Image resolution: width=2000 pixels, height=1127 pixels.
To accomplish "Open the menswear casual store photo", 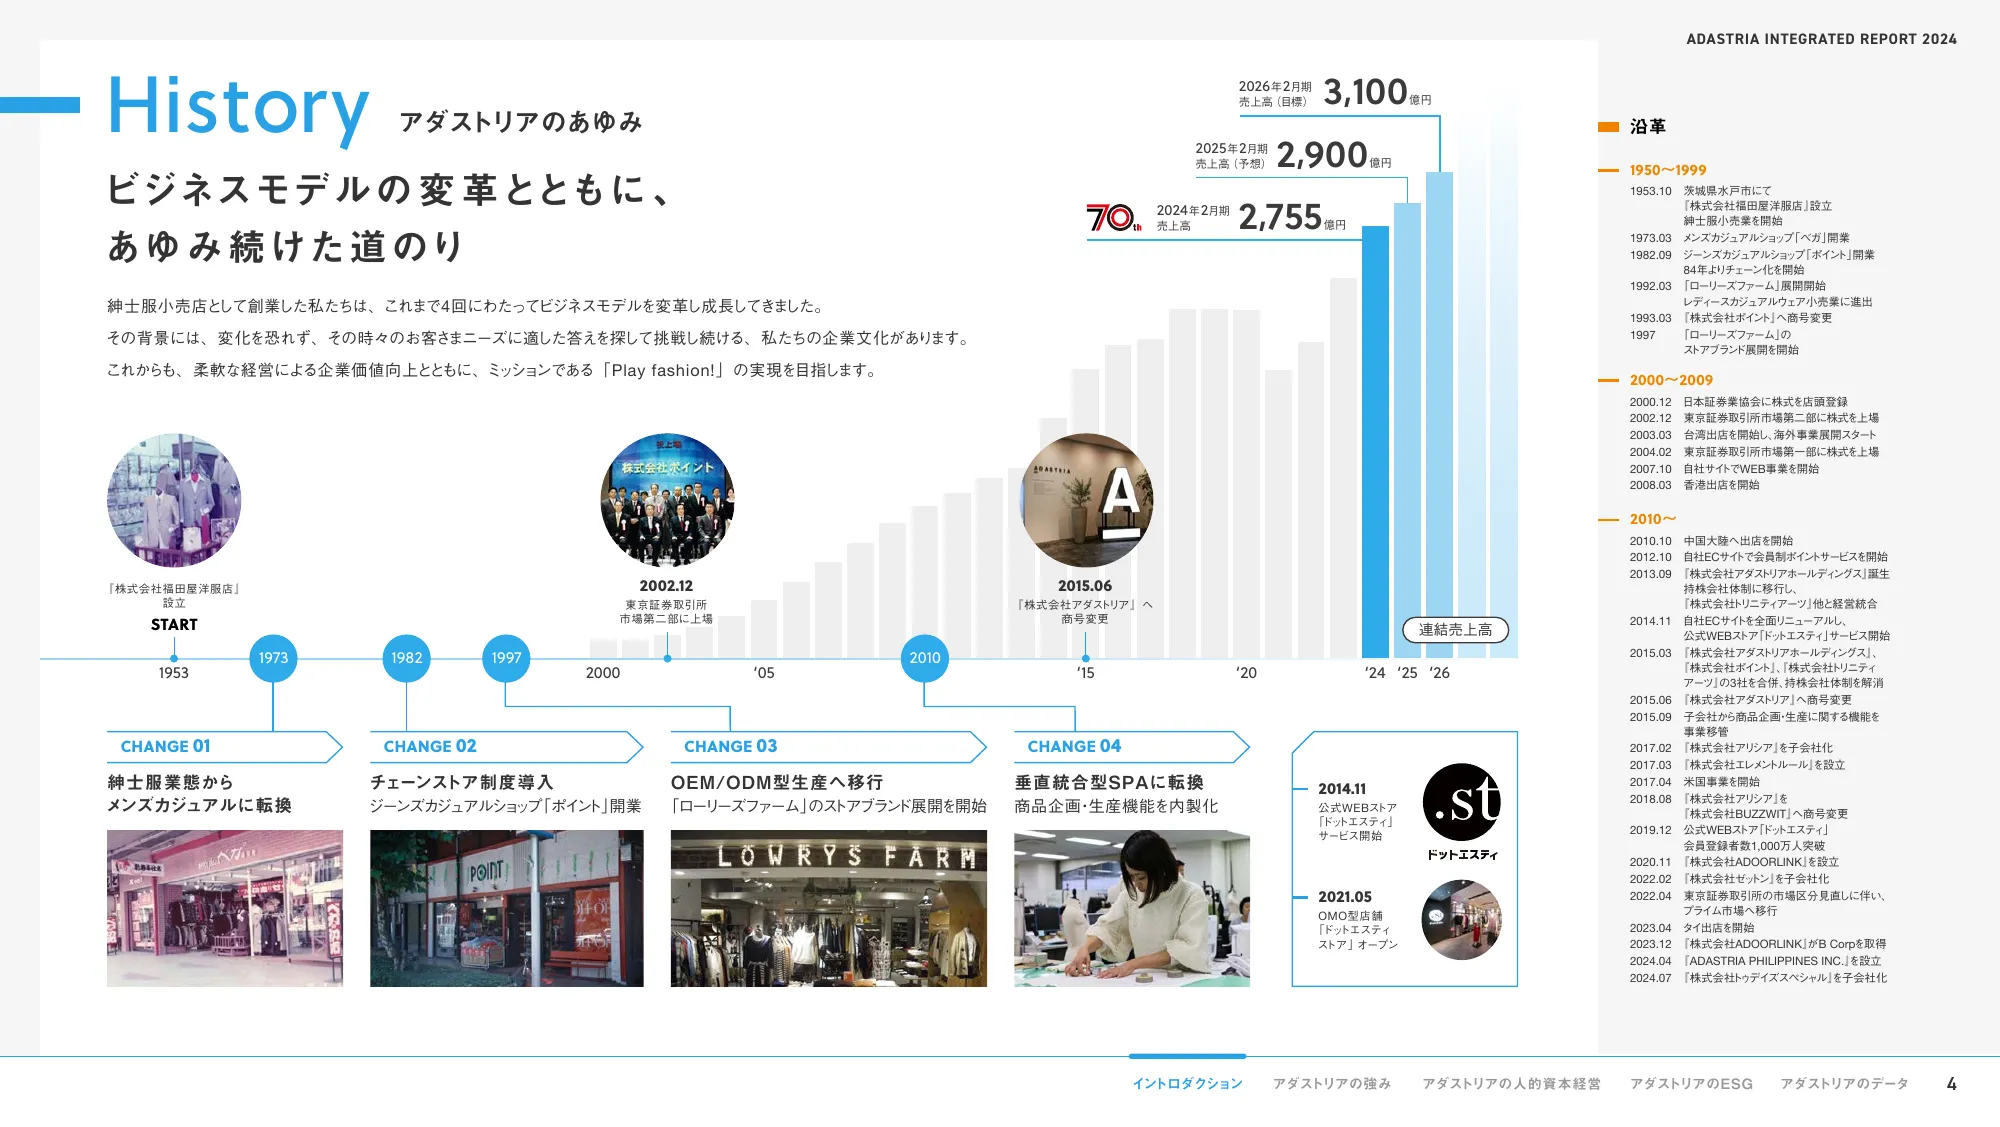I will 225,908.
